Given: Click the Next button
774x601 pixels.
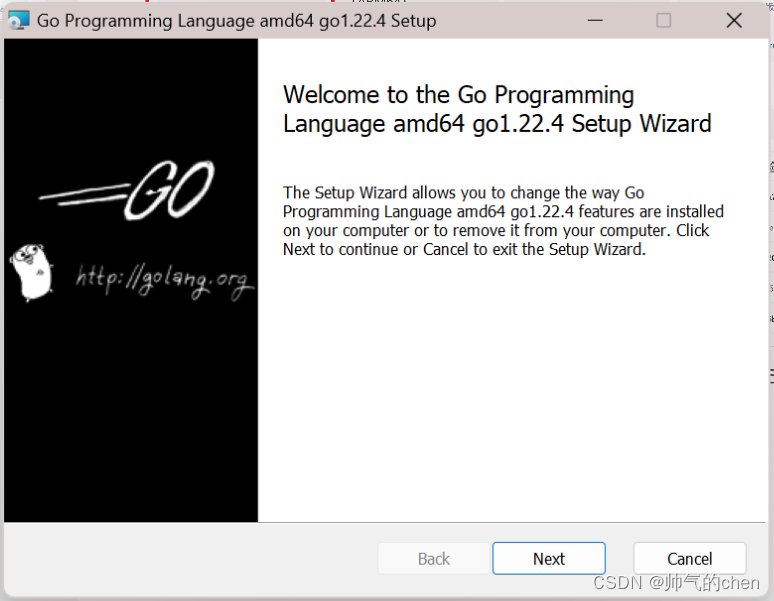Looking at the screenshot, I should [549, 559].
